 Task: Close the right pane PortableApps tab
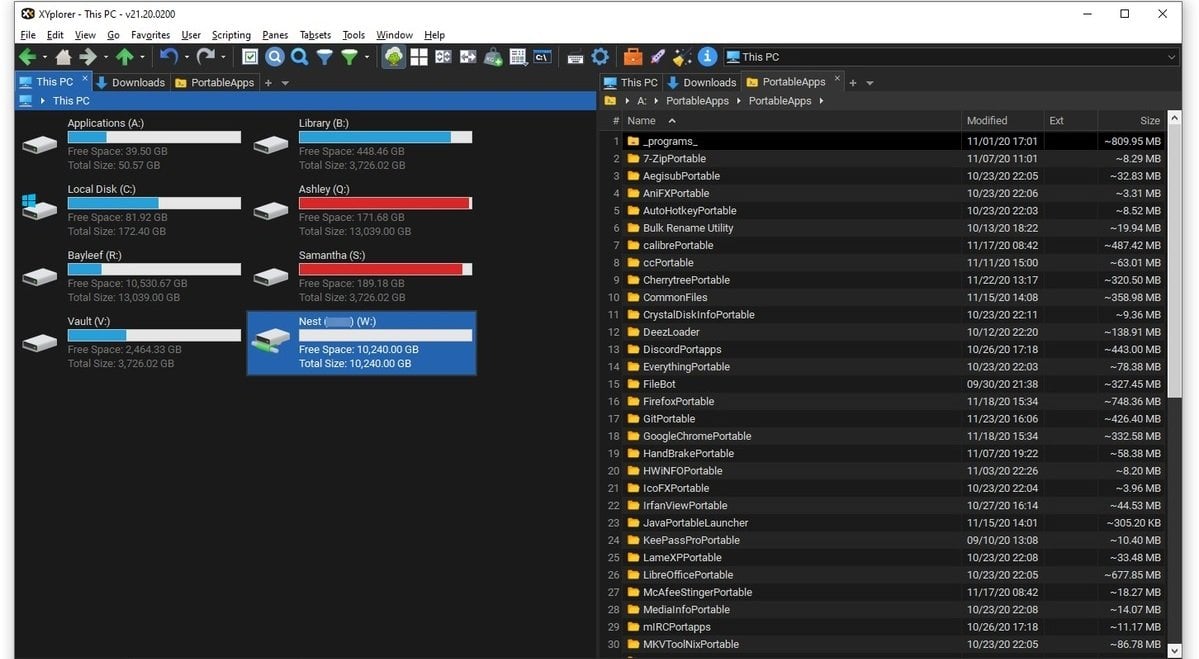pyautogui.click(x=837, y=78)
